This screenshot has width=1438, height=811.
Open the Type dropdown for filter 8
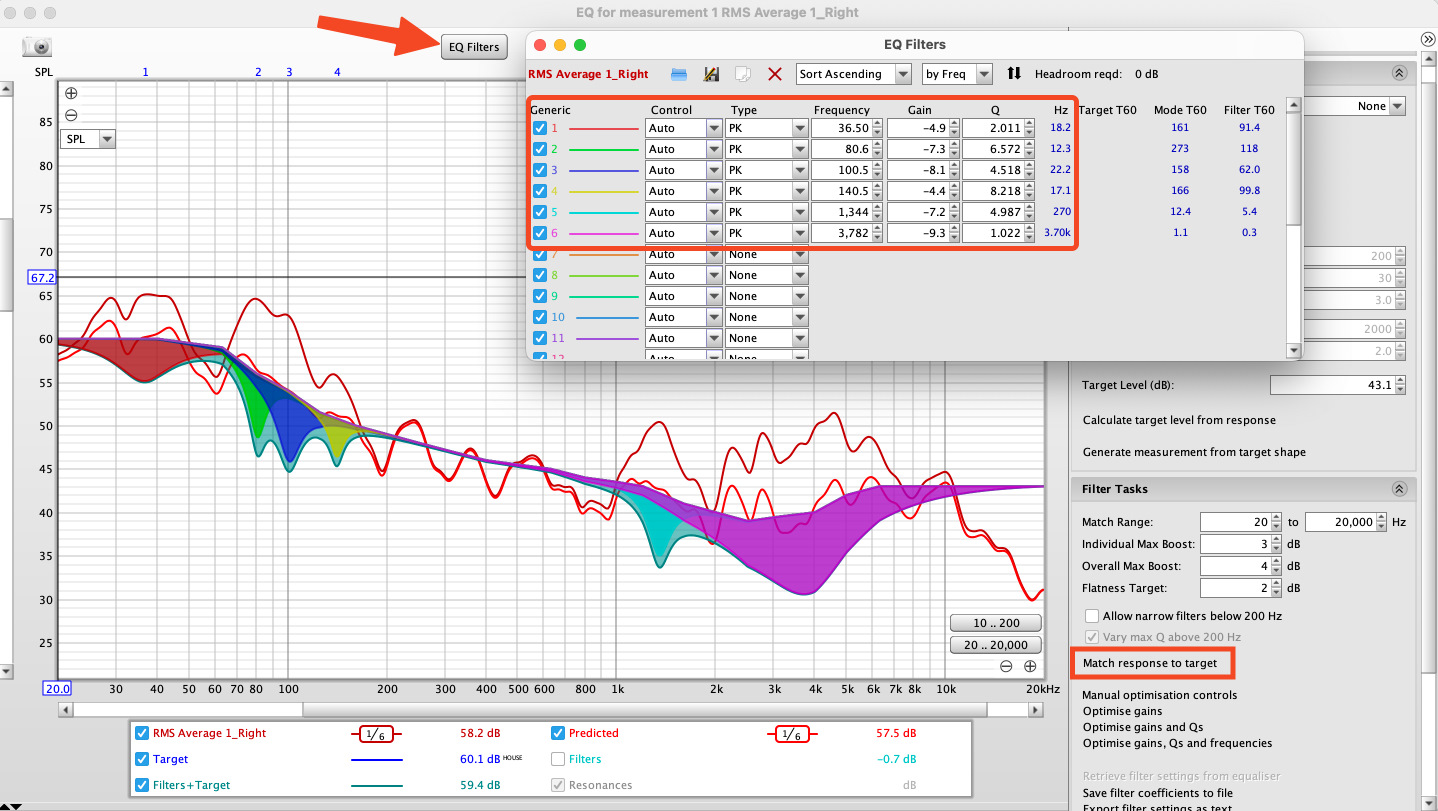pos(767,275)
